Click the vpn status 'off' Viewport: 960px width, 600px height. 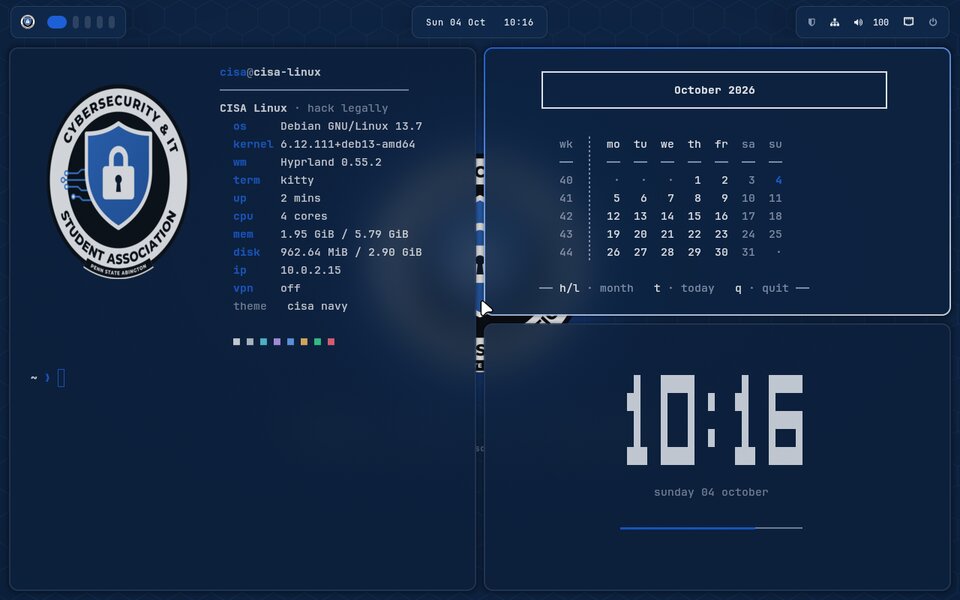pos(290,288)
